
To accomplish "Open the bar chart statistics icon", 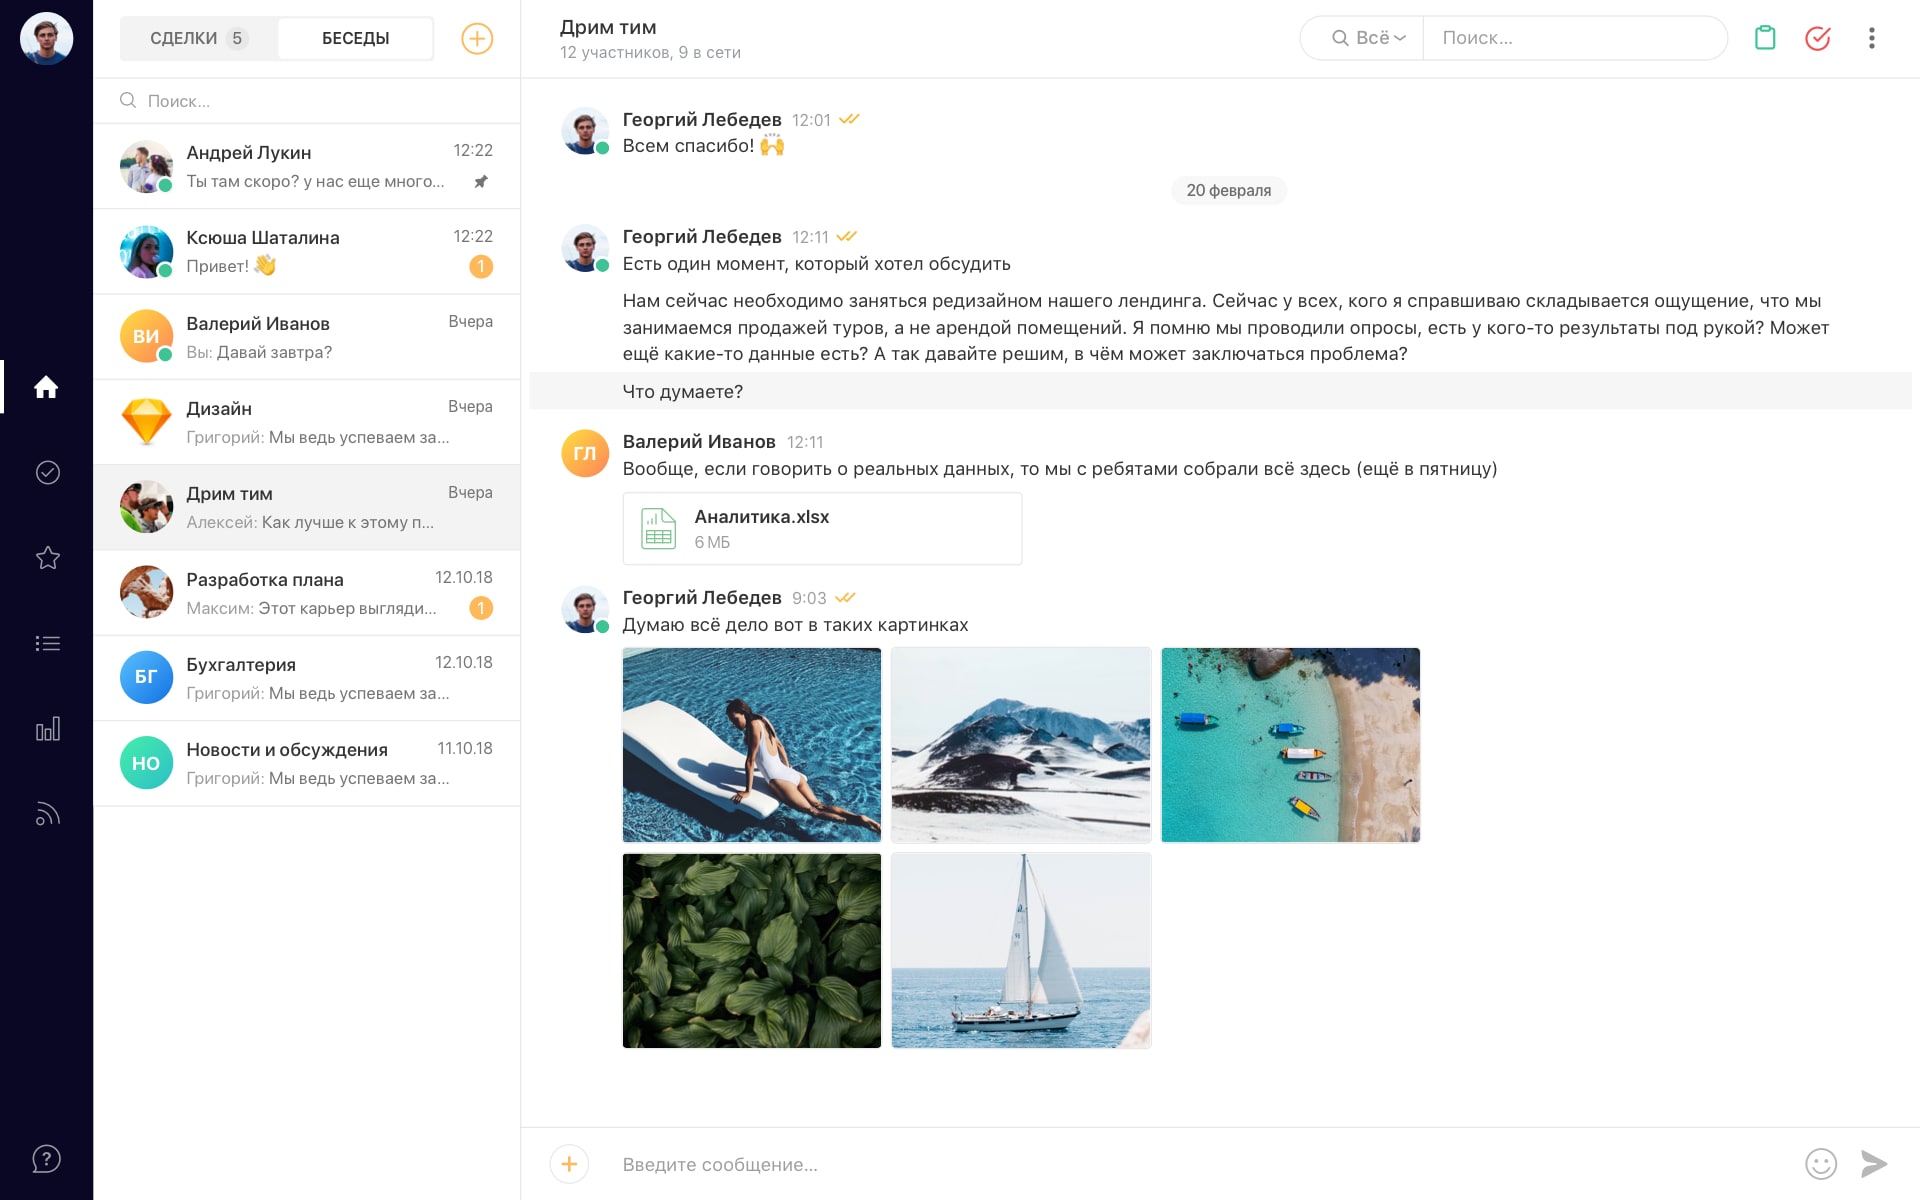I will click(x=47, y=729).
